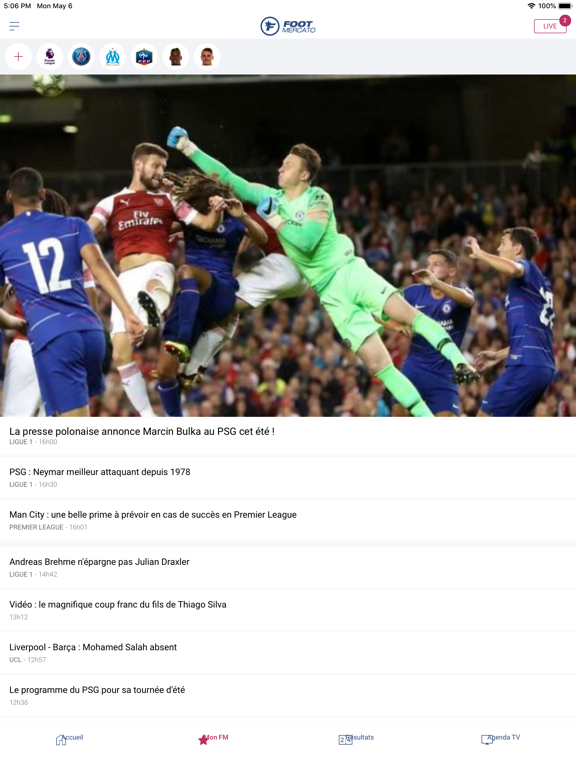Select the Premier League favorite icon
The height and width of the screenshot is (768, 576).
click(49, 57)
